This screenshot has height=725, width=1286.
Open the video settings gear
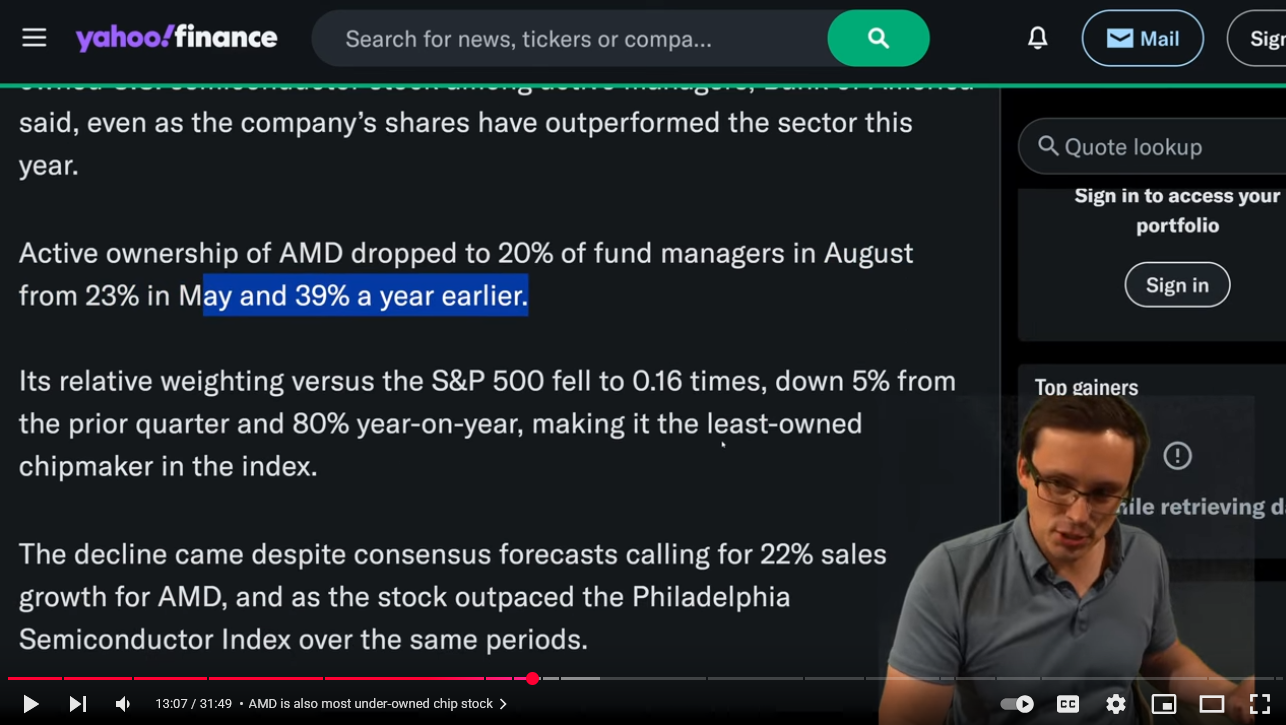[x=1116, y=704]
